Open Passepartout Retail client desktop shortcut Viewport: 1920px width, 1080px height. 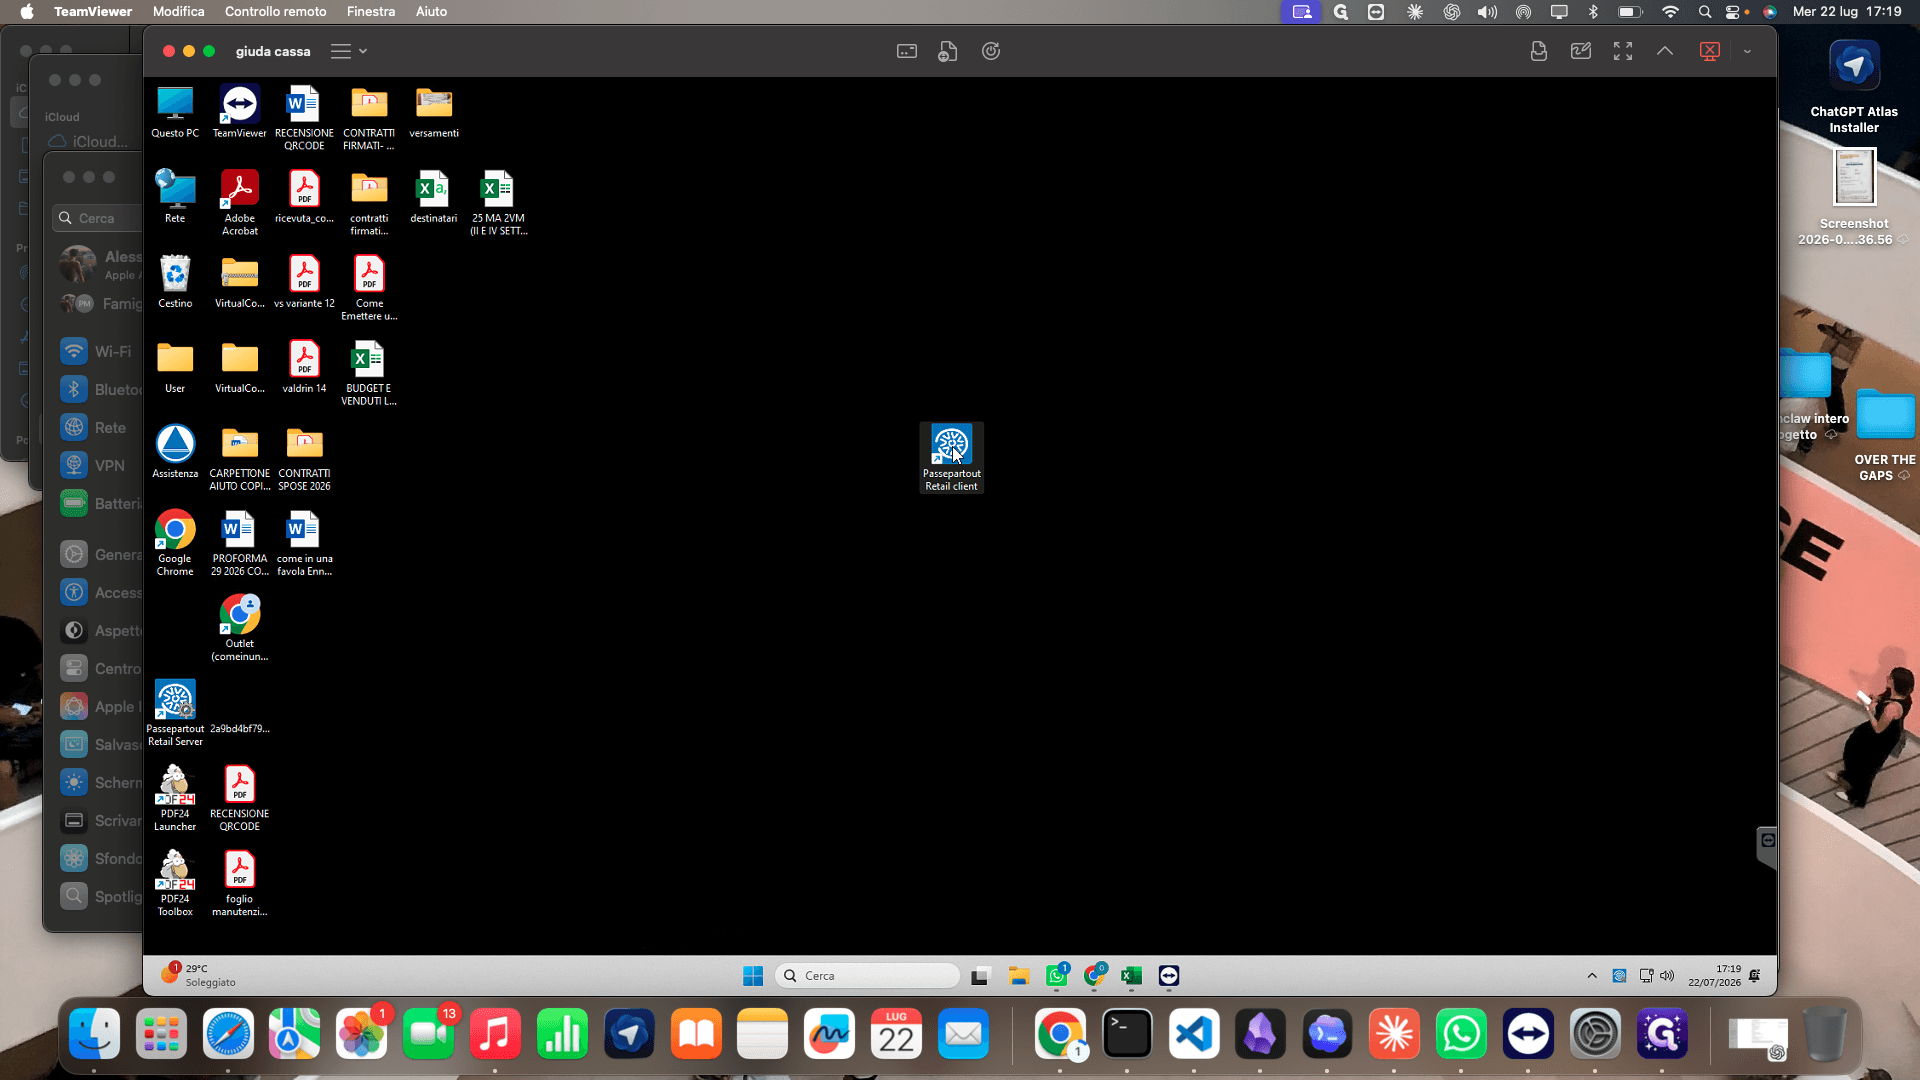click(951, 458)
